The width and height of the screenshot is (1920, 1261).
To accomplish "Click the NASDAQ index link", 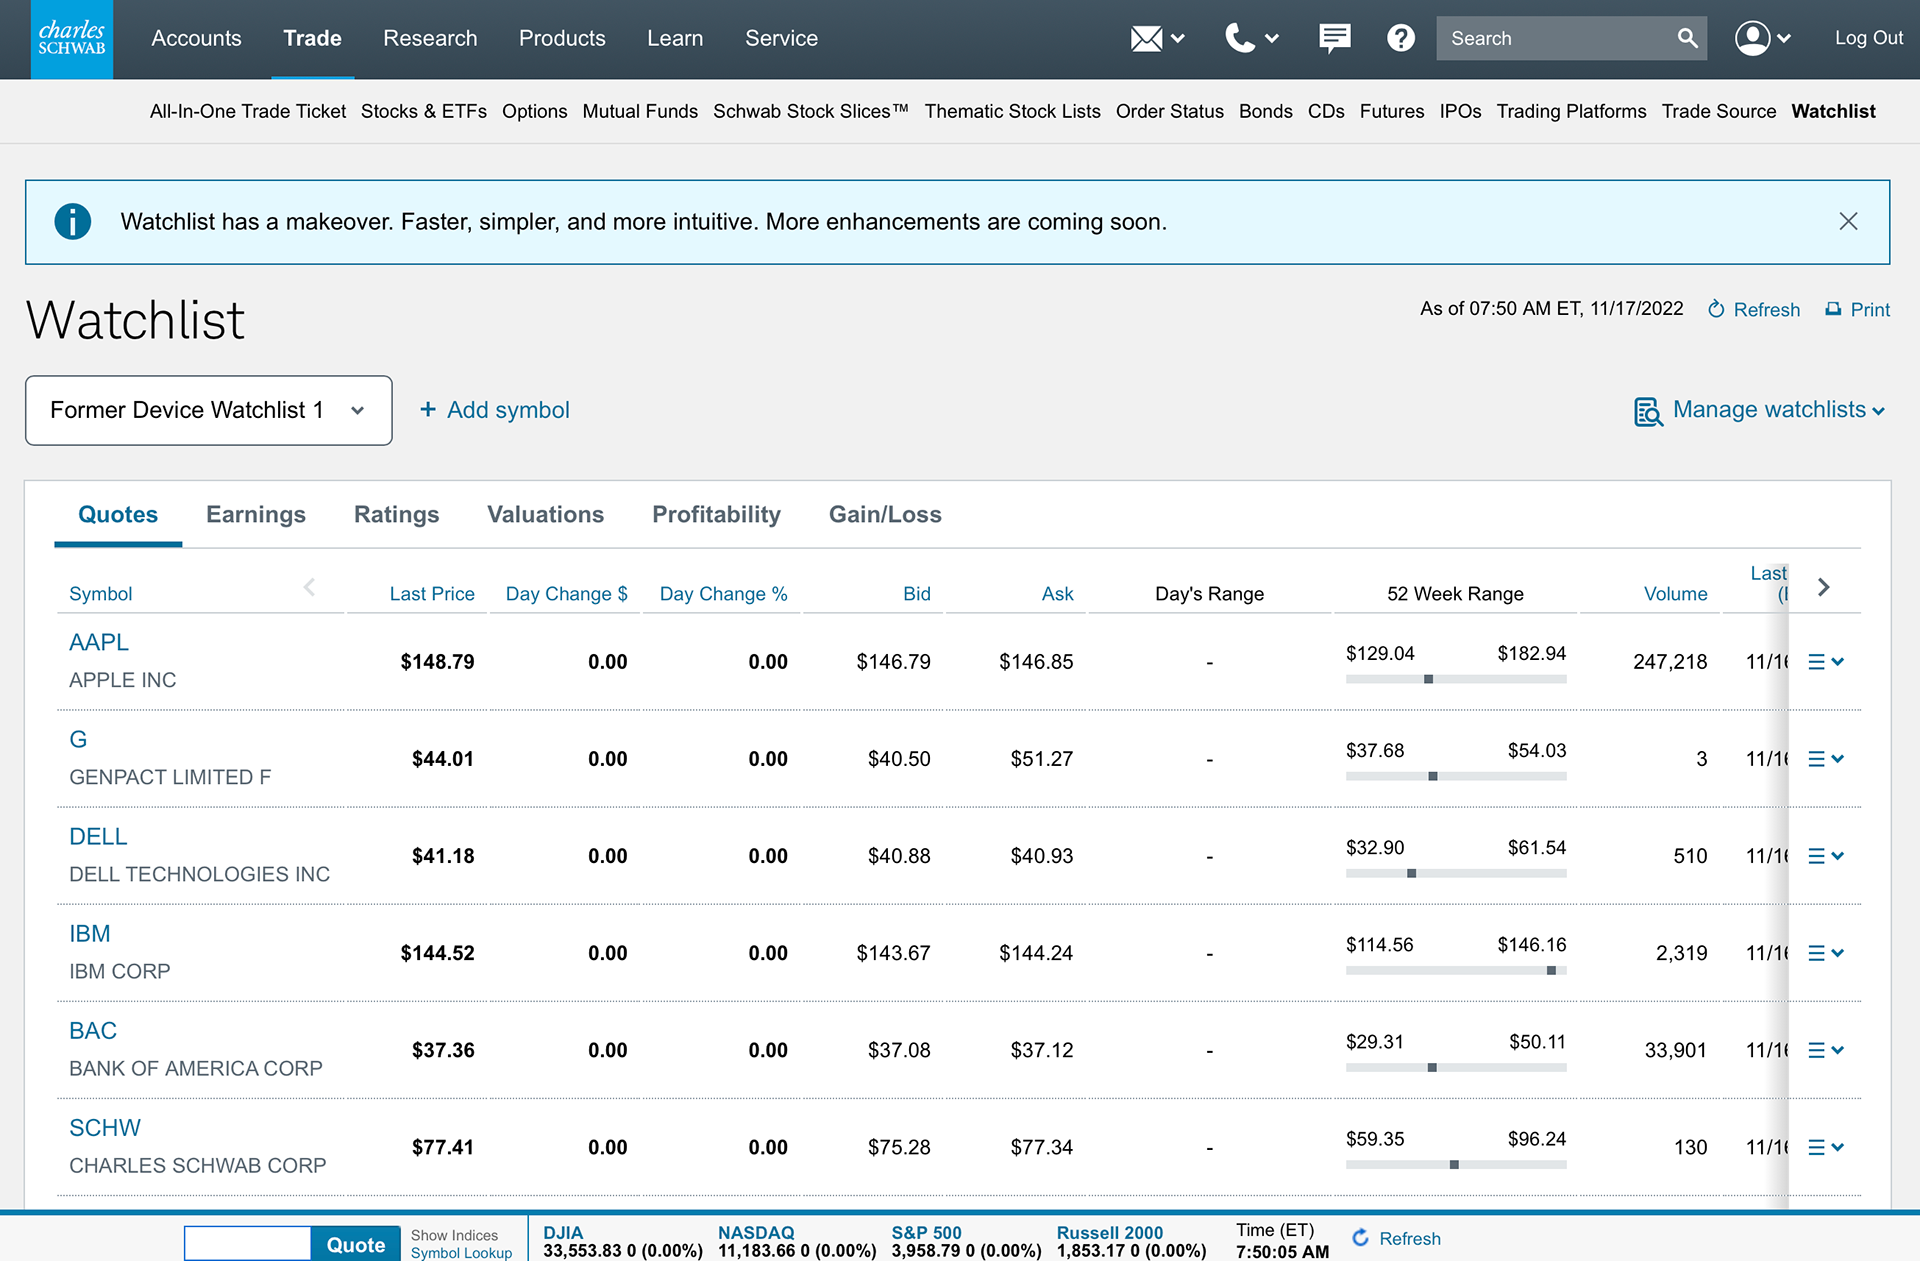I will tap(756, 1233).
